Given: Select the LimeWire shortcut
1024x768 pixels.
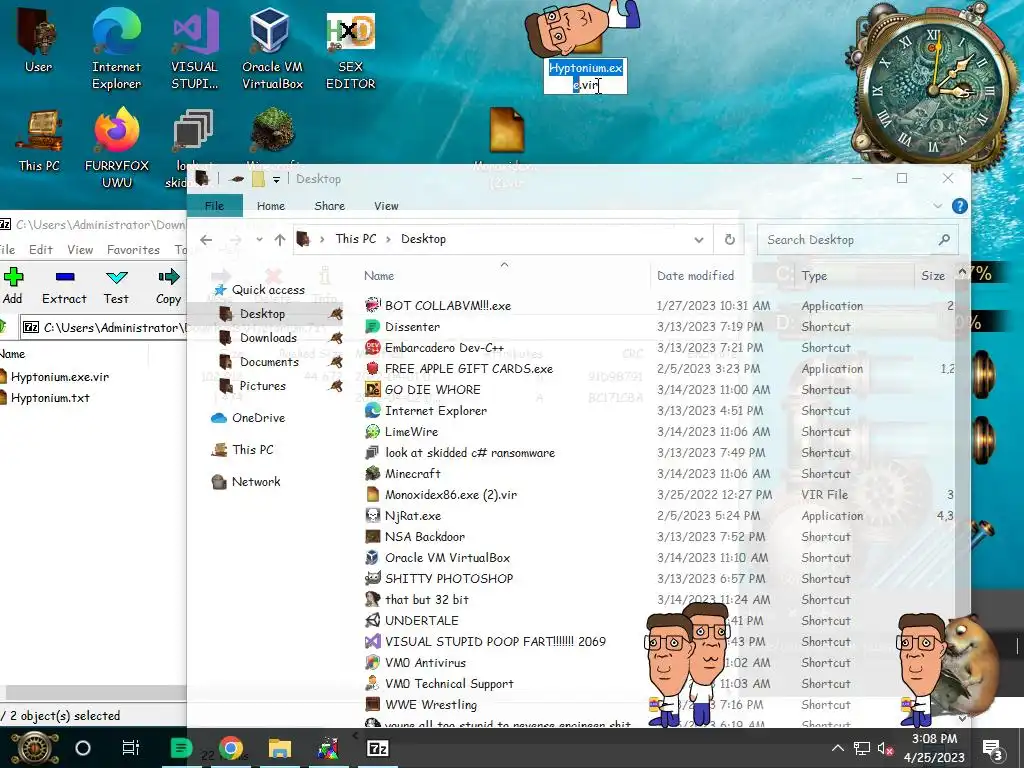Looking at the screenshot, I should coord(411,432).
